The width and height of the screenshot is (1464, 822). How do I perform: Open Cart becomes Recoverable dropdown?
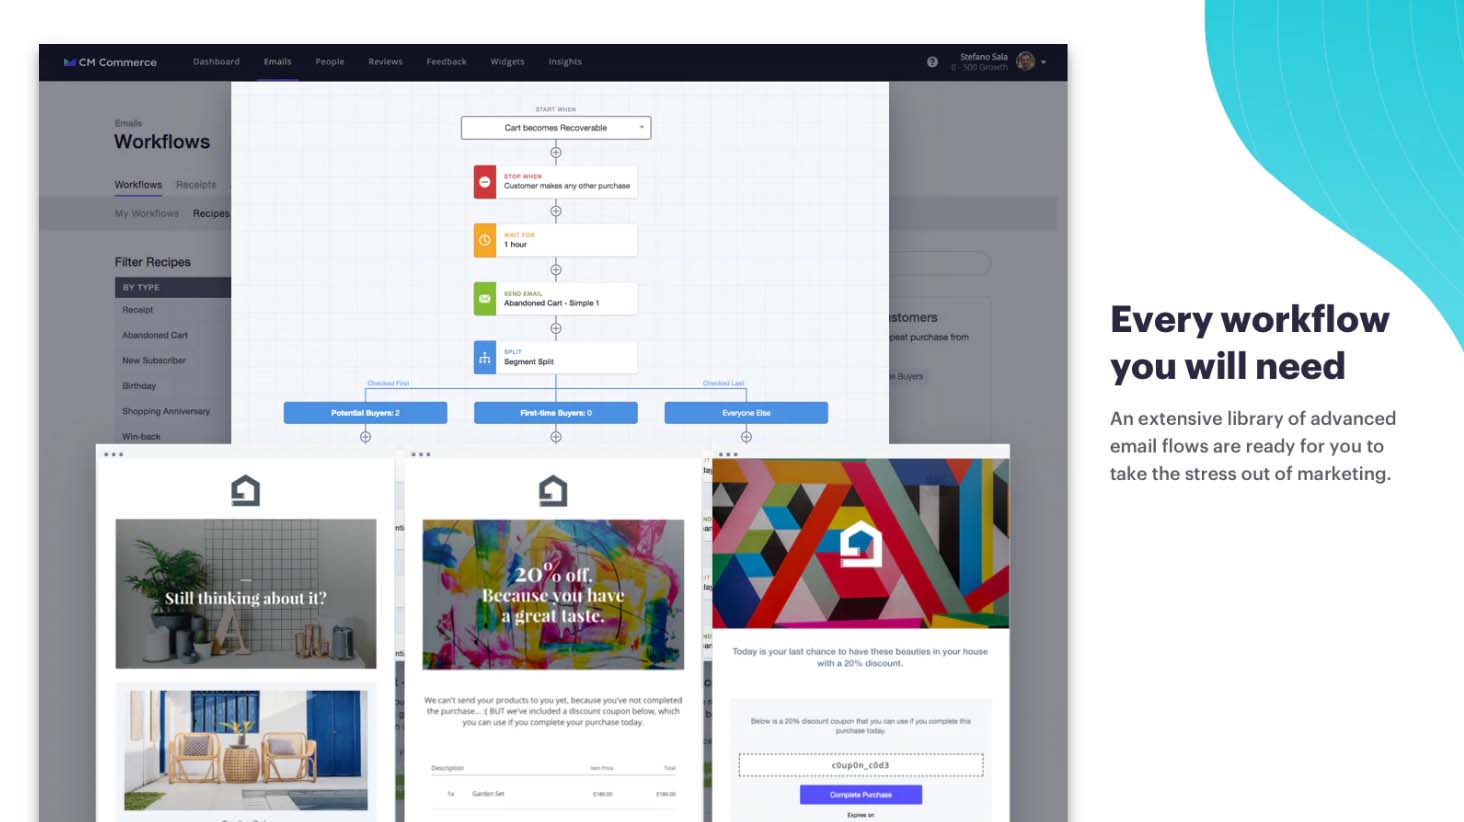coord(556,128)
